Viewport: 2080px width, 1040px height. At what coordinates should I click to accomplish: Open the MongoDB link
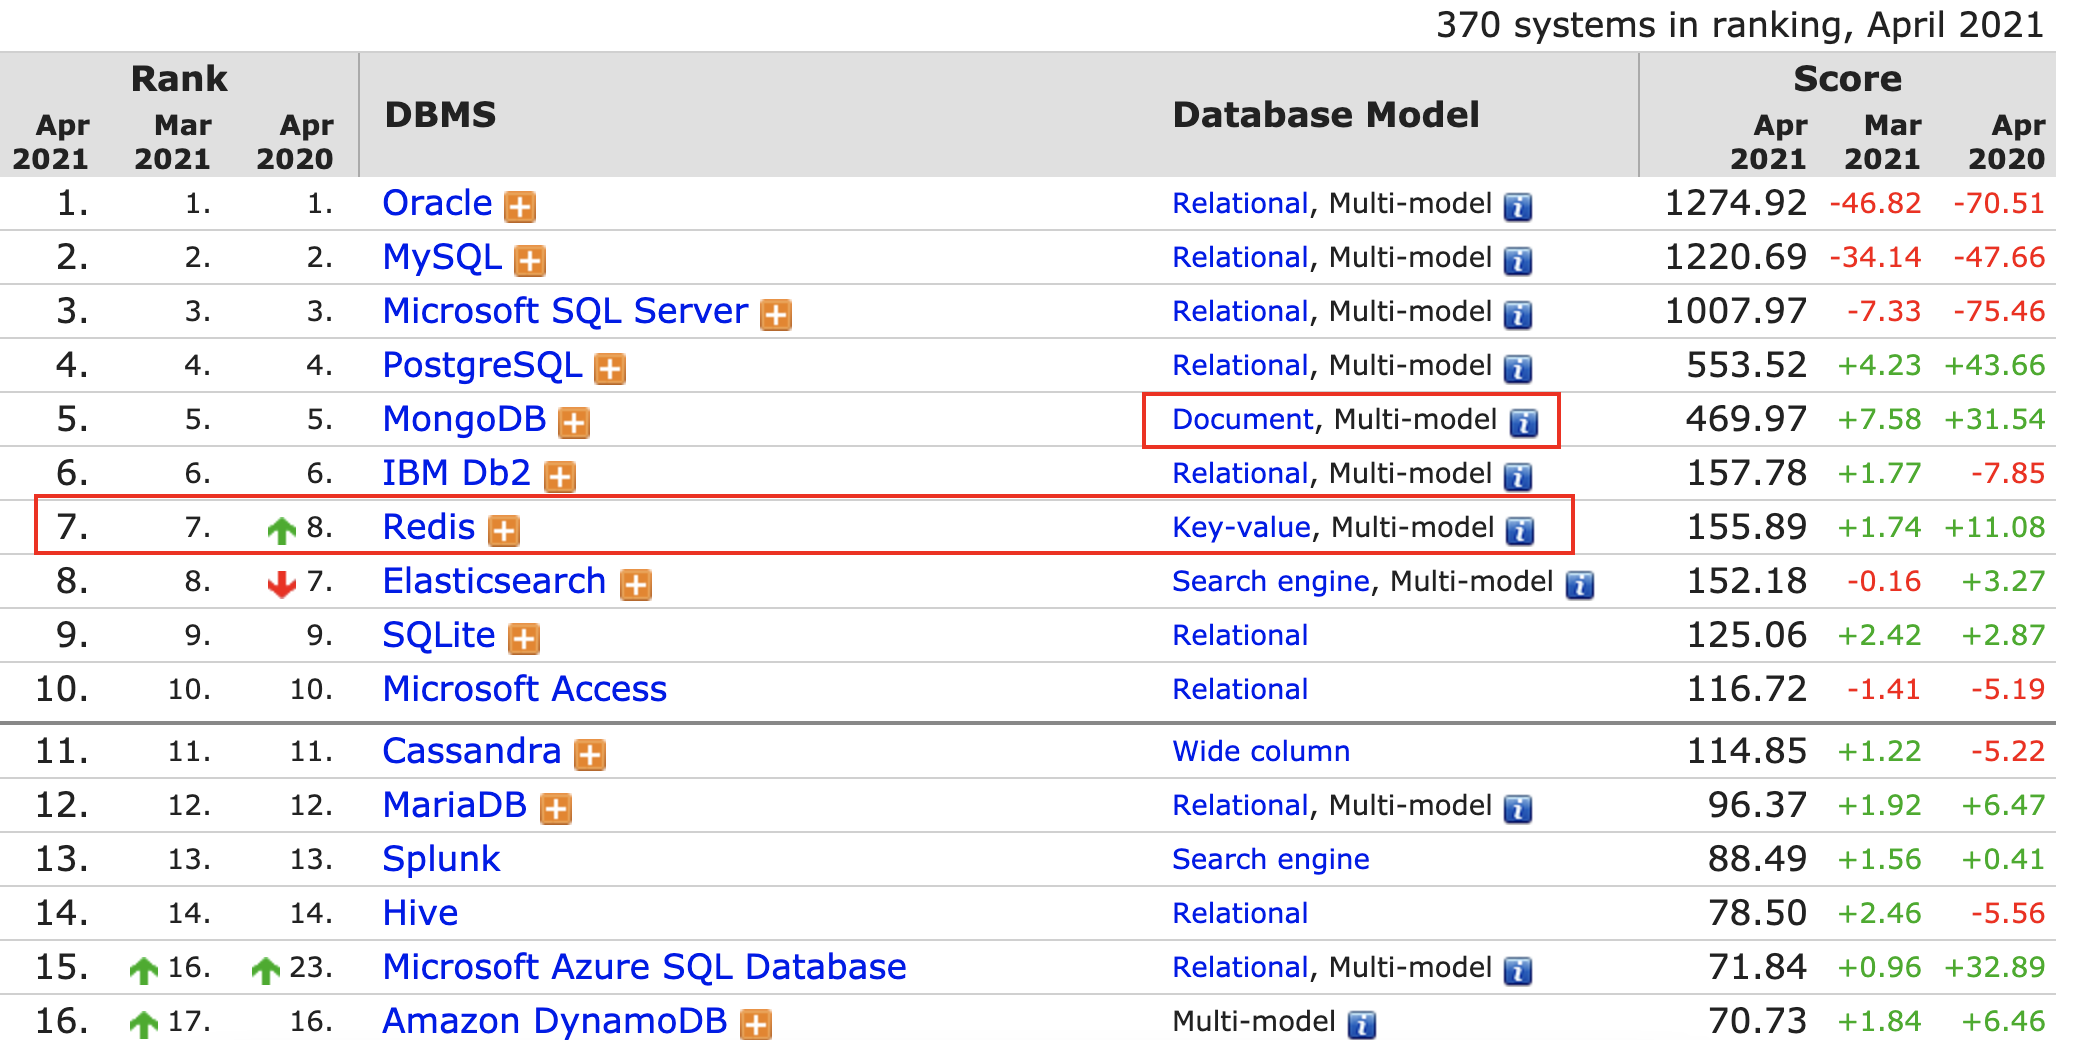click(x=464, y=419)
